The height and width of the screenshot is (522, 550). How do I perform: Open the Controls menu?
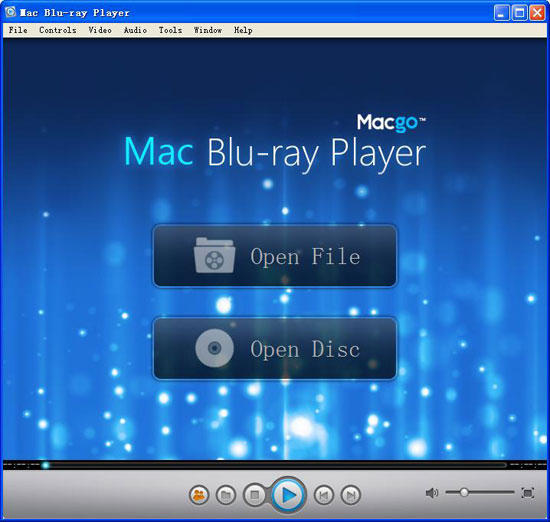tap(58, 30)
